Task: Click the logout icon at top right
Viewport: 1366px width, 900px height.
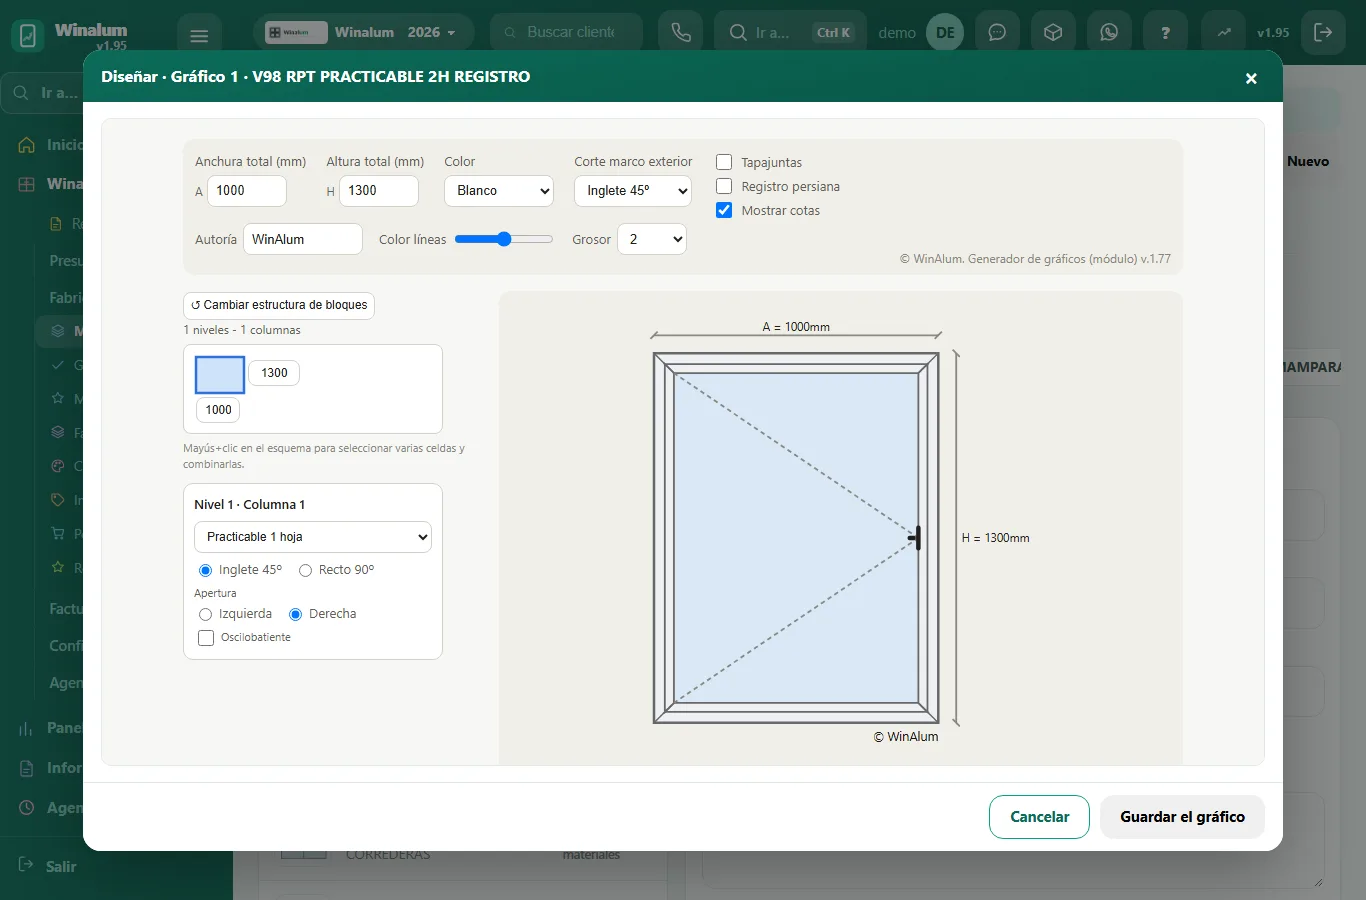Action: [1323, 32]
